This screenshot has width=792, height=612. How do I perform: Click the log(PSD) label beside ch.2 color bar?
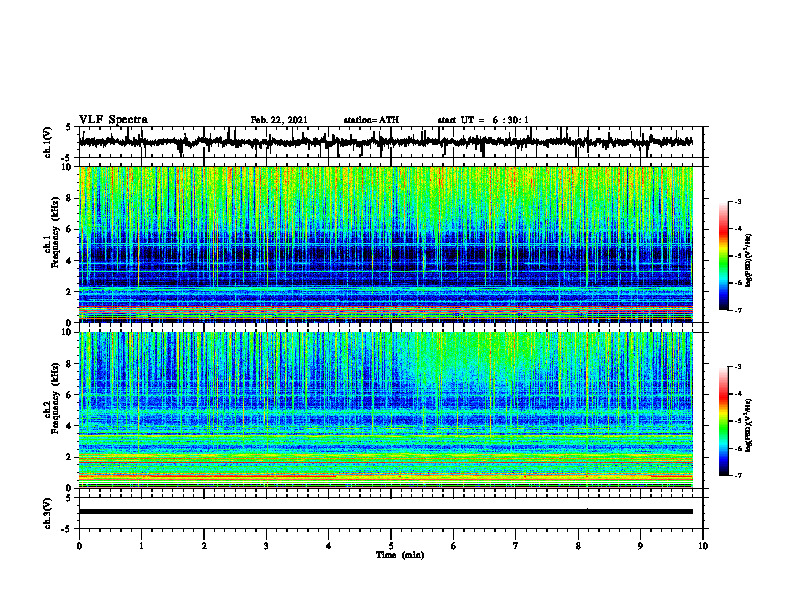pyautogui.click(x=749, y=425)
